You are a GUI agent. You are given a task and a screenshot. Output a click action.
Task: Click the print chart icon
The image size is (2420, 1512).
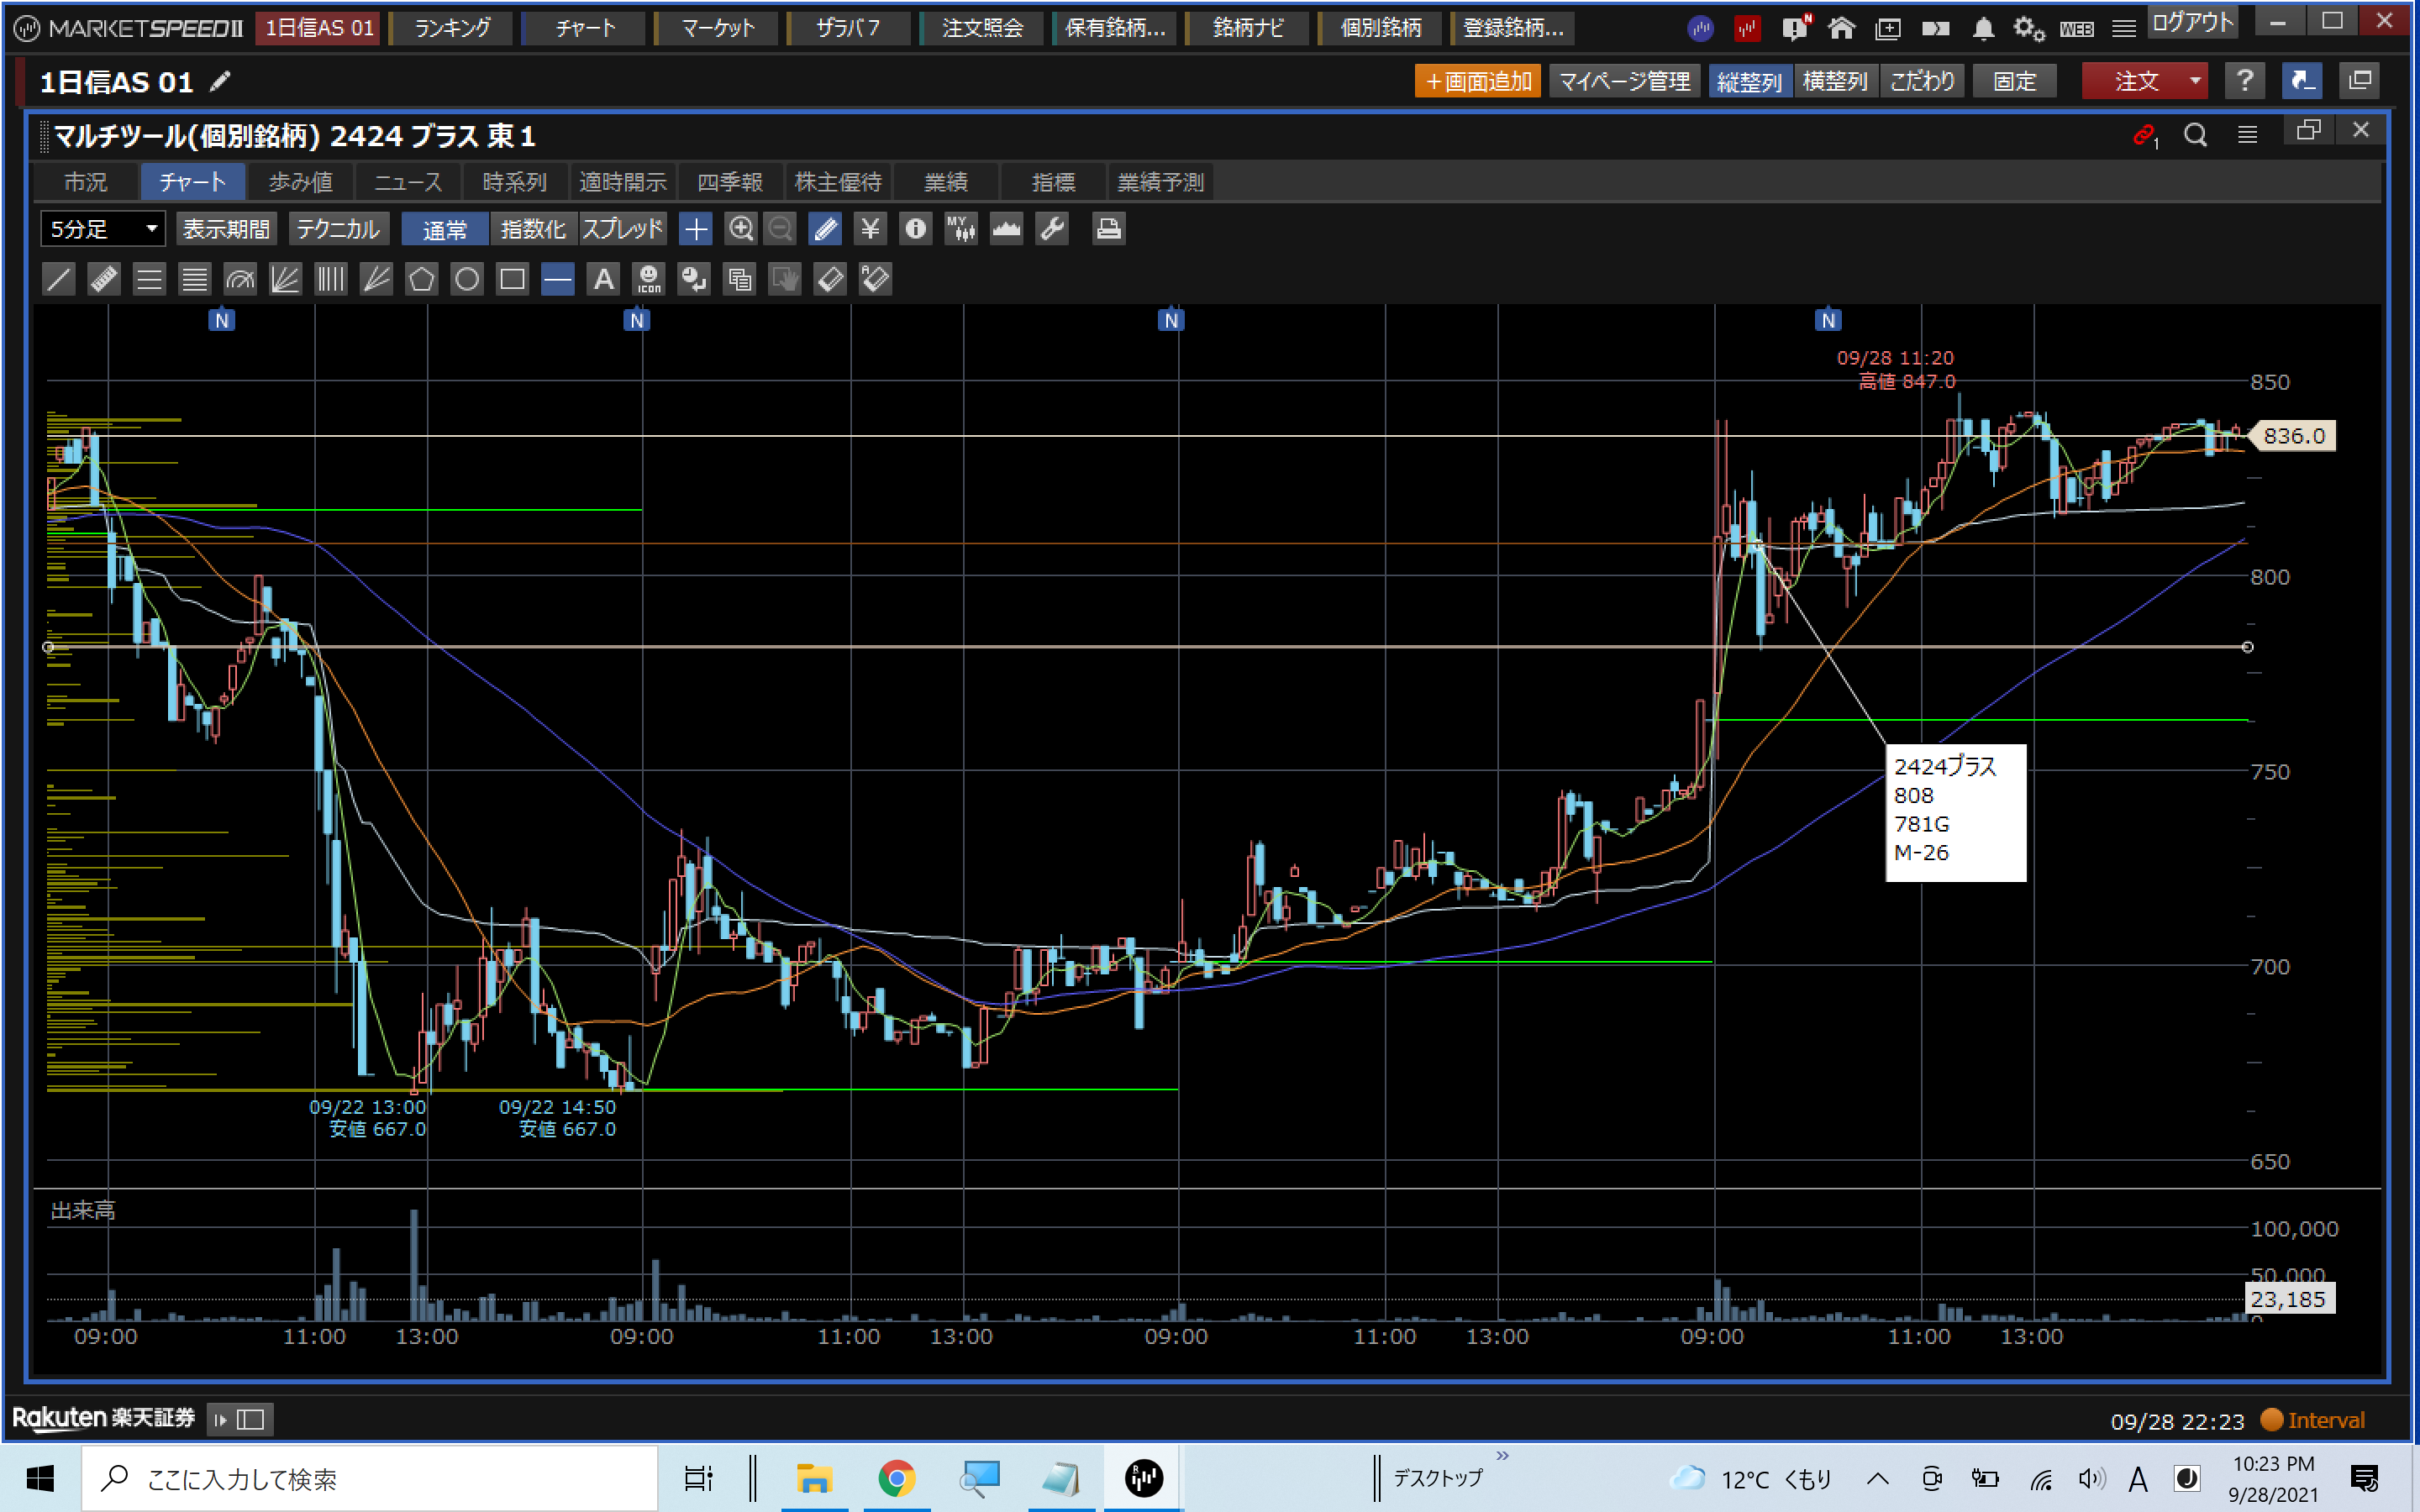click(1107, 229)
